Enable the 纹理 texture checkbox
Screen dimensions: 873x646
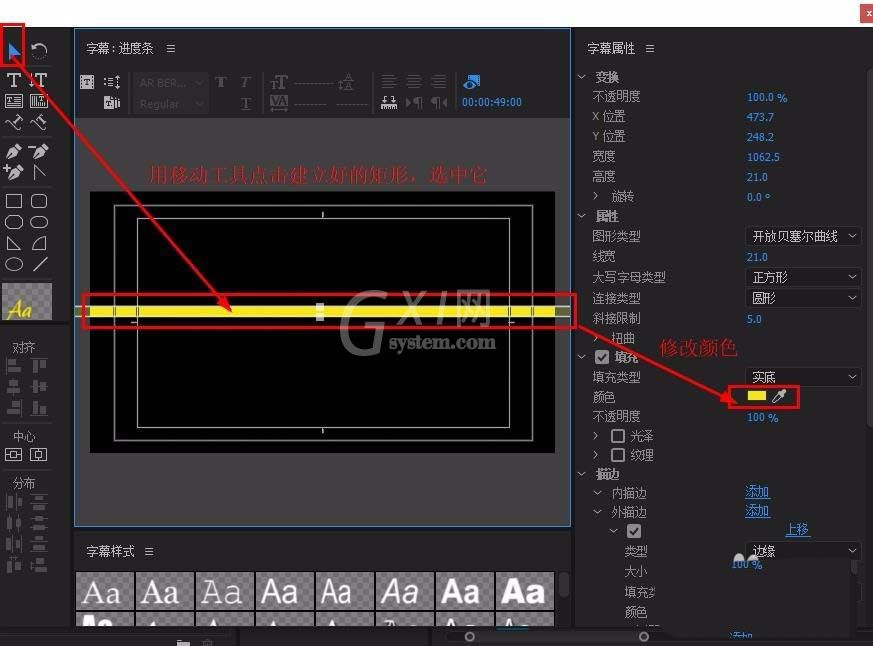coord(618,455)
